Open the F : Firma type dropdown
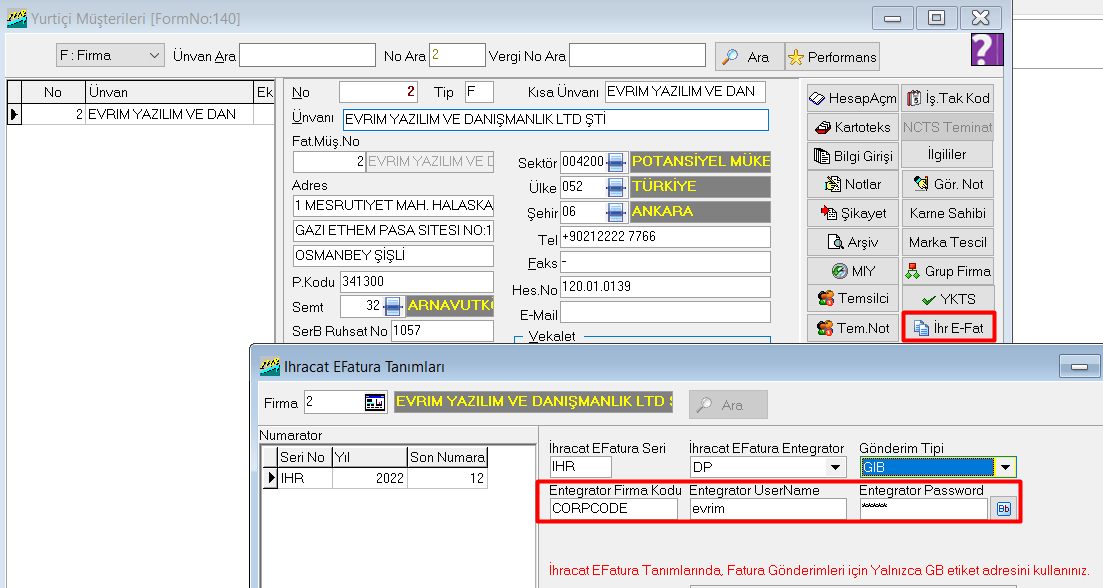 pyautogui.click(x=110, y=55)
